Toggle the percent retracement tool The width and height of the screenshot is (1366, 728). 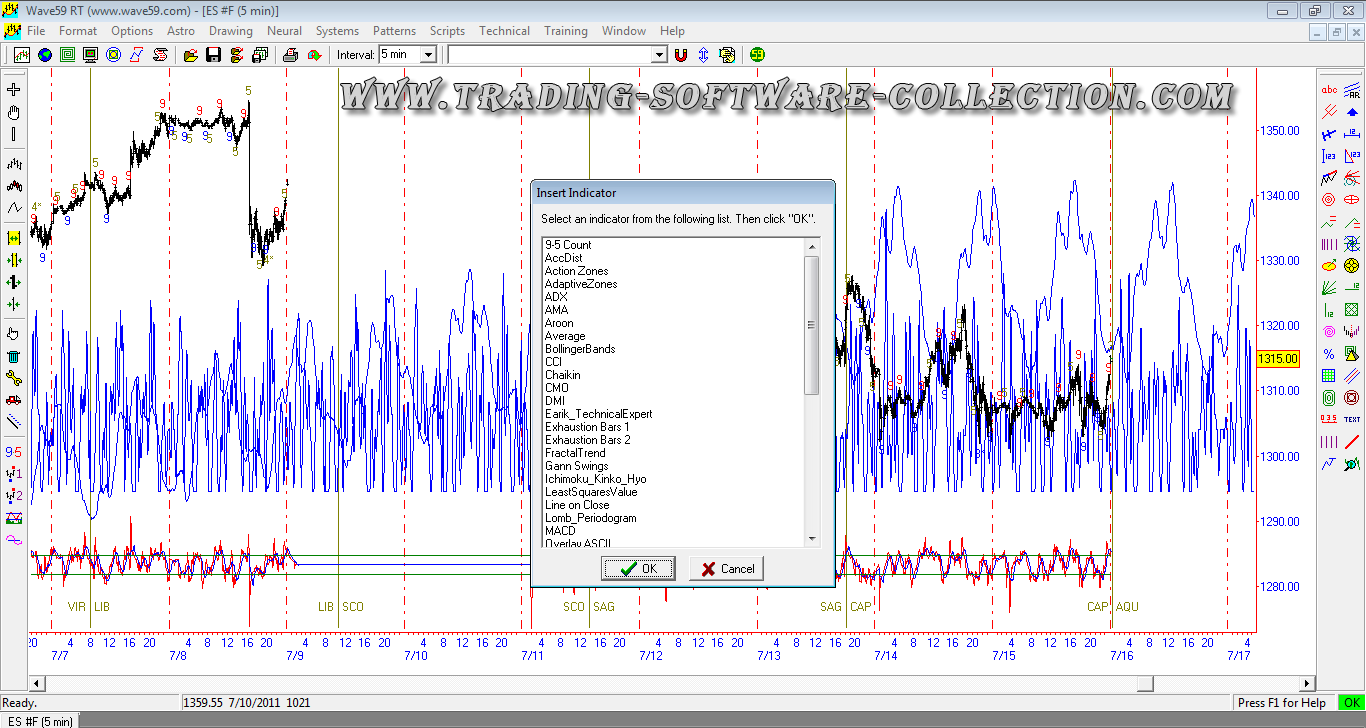[x=1329, y=354]
